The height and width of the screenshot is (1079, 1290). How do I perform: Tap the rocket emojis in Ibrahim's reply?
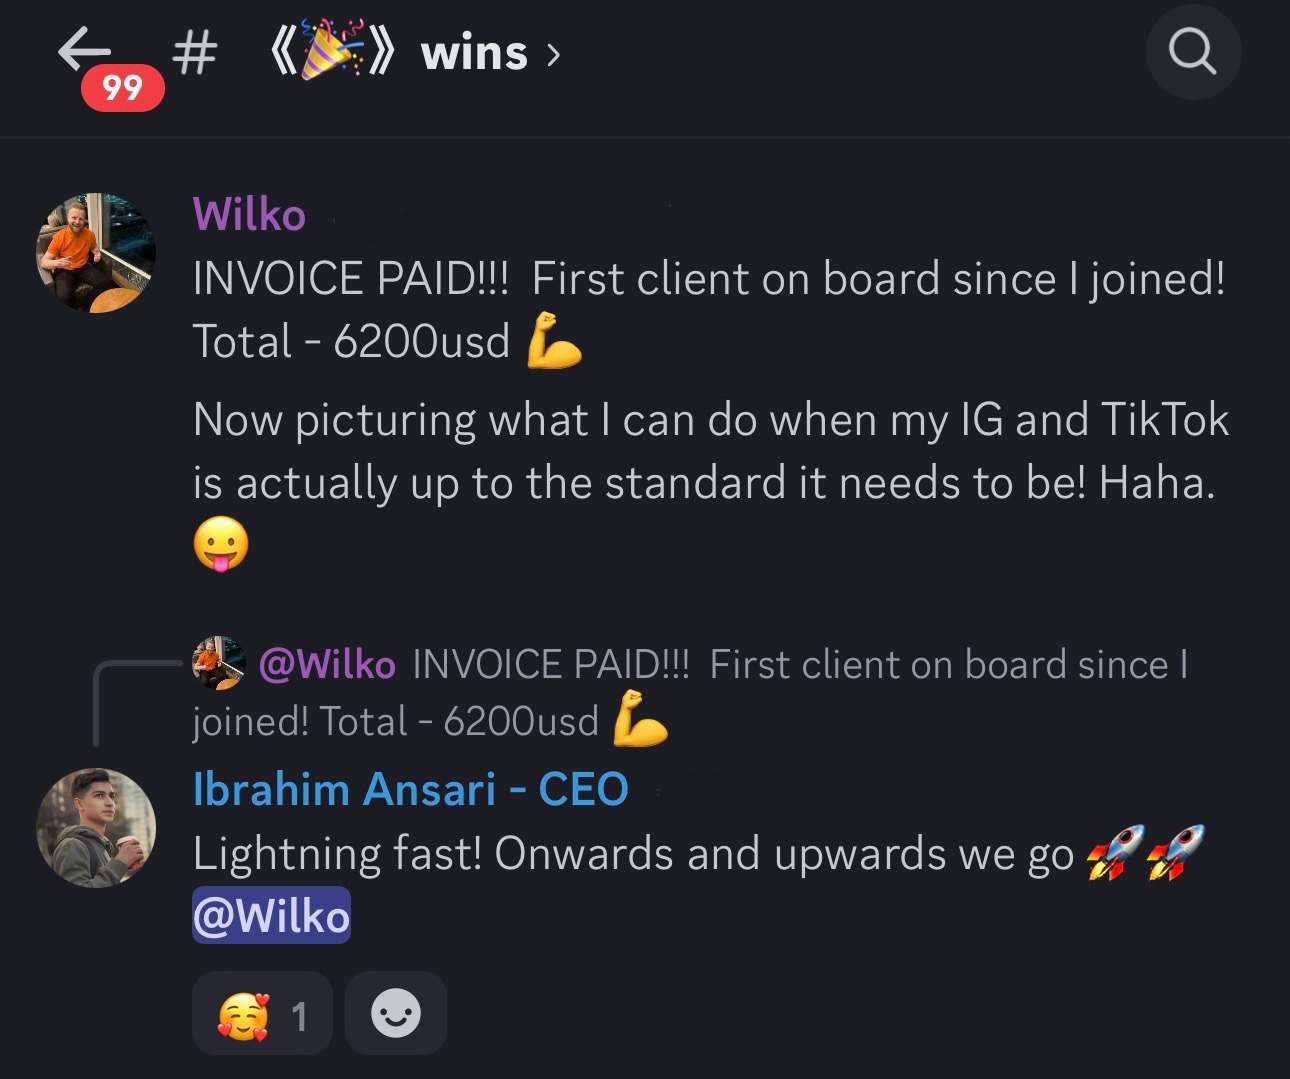pos(1146,853)
